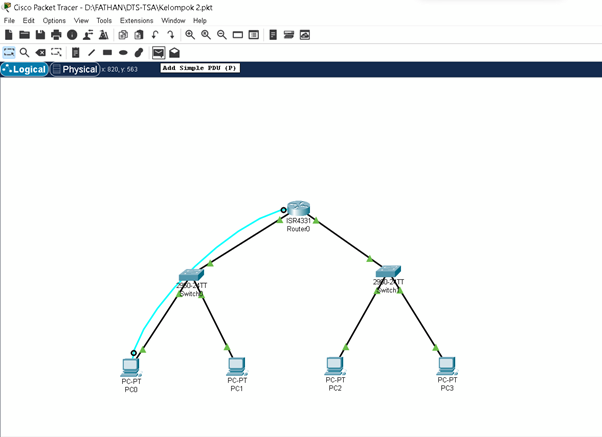Click the PC2 computer

(335, 366)
